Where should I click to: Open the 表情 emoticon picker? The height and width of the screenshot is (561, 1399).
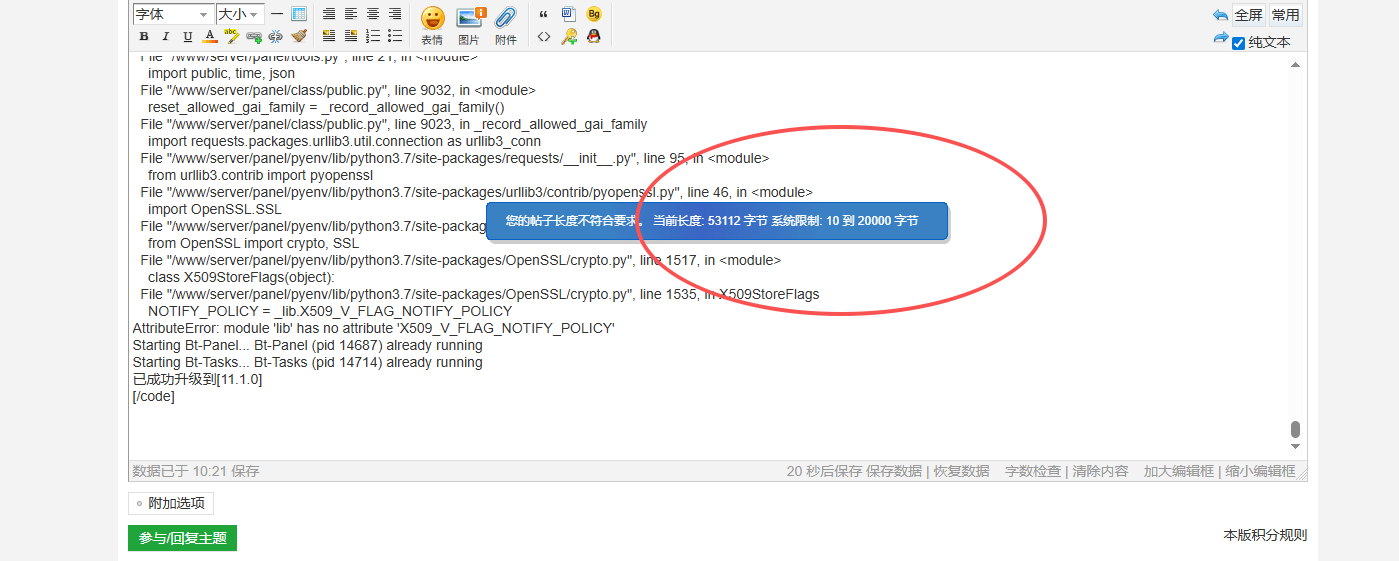[x=432, y=25]
